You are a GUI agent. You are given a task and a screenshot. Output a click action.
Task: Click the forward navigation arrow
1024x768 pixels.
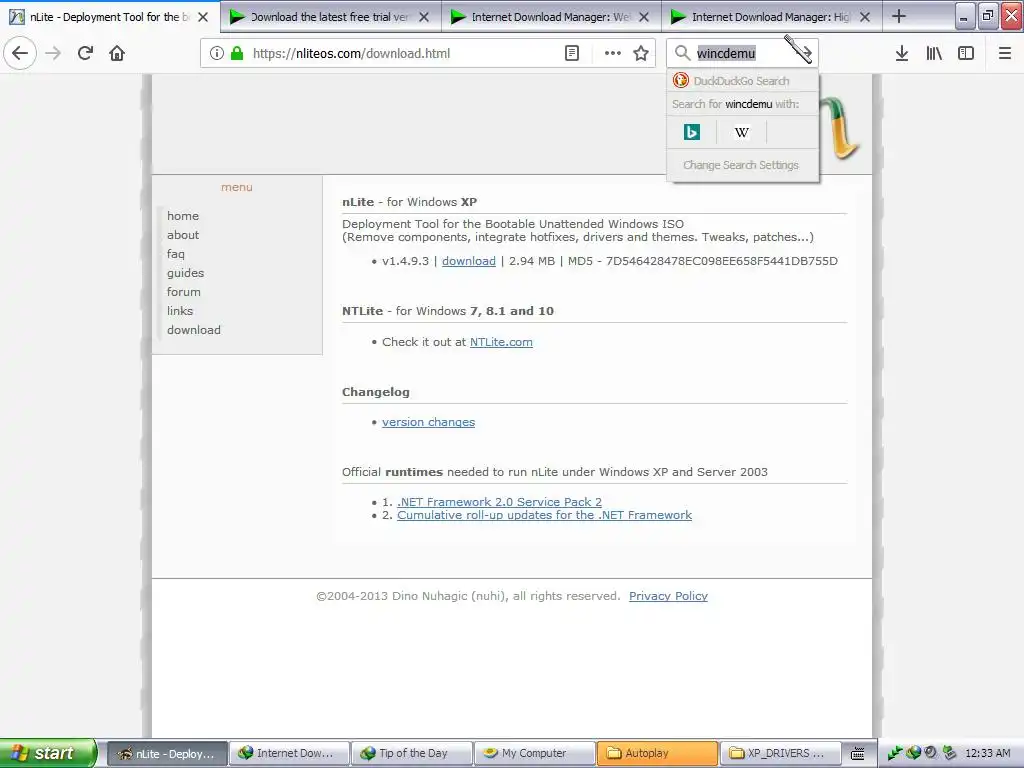click(53, 53)
